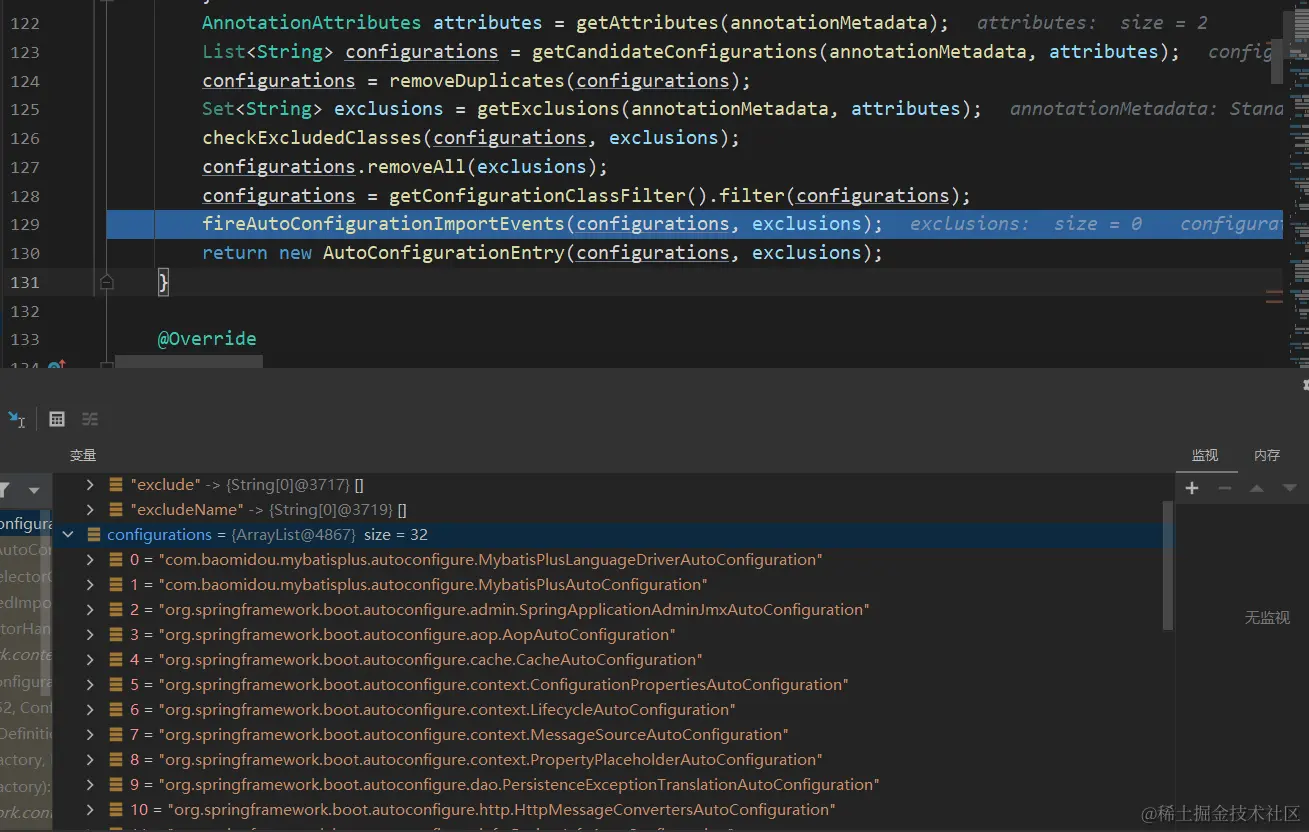The image size is (1309, 832).
Task: Click the list icon next to configurations variable
Action: tap(93, 535)
